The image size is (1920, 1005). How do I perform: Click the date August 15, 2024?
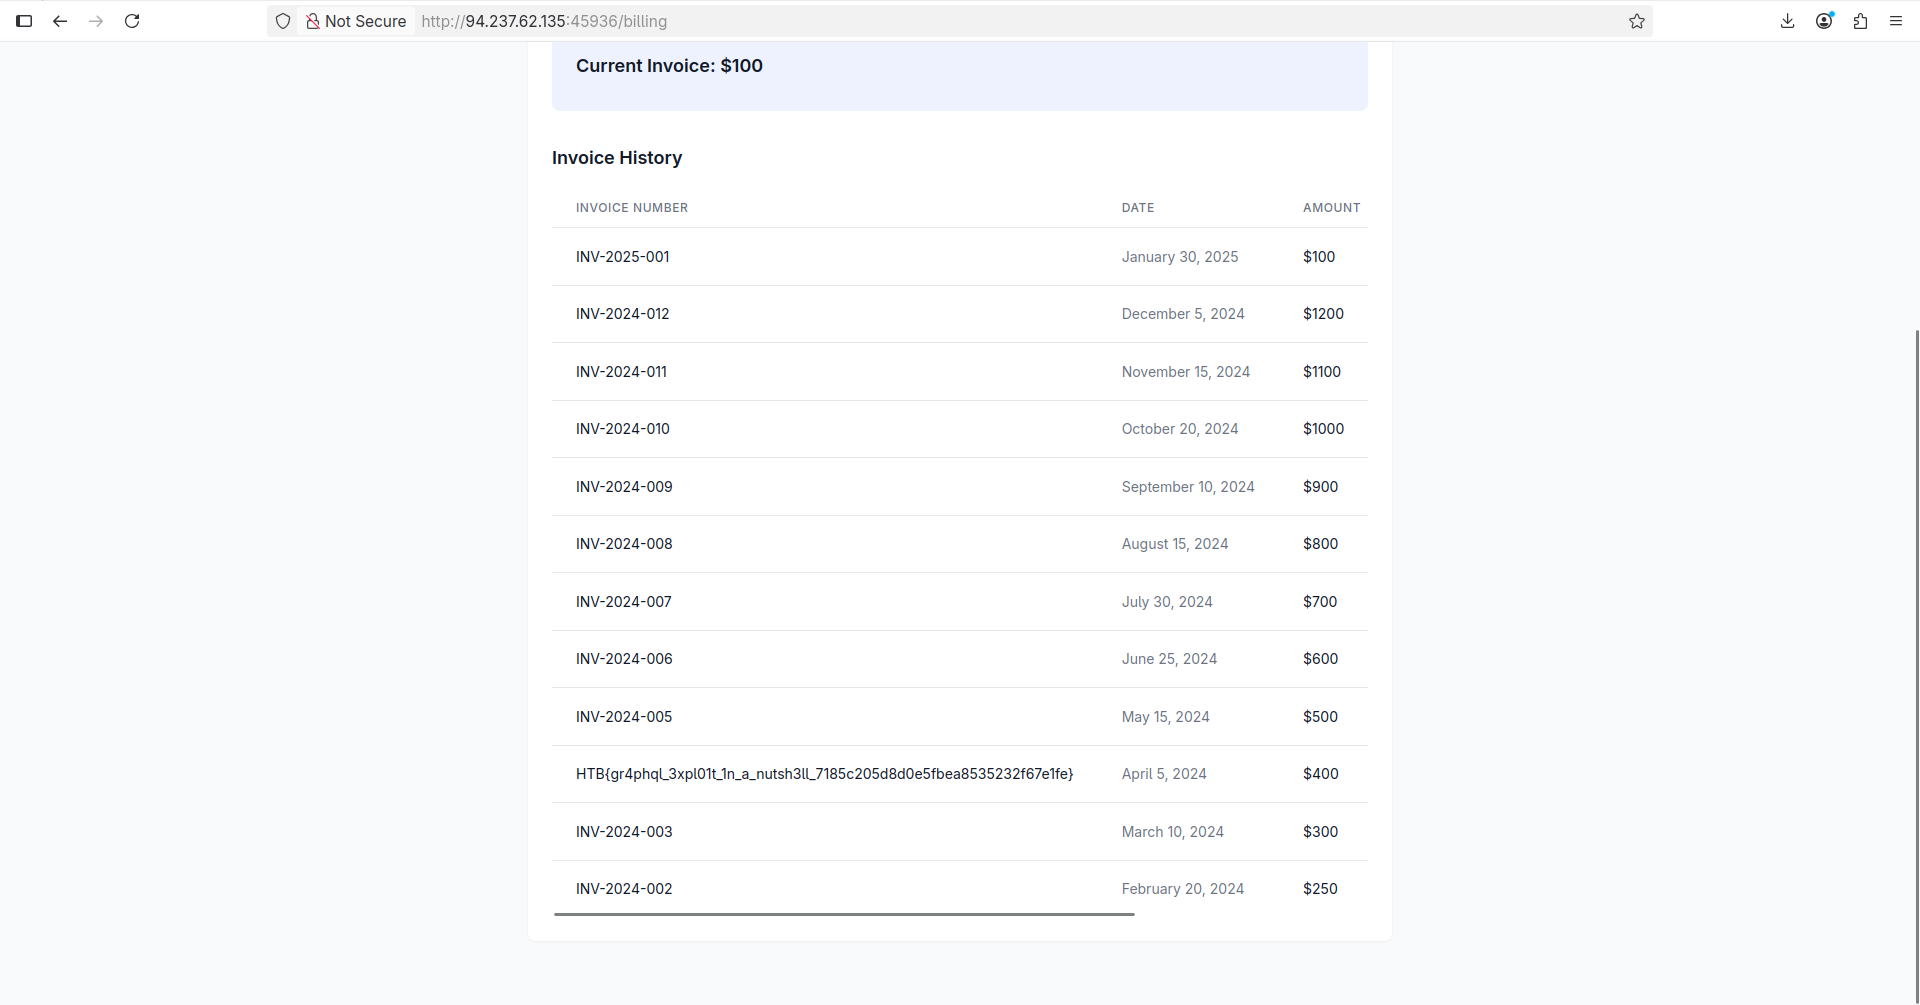click(x=1175, y=544)
